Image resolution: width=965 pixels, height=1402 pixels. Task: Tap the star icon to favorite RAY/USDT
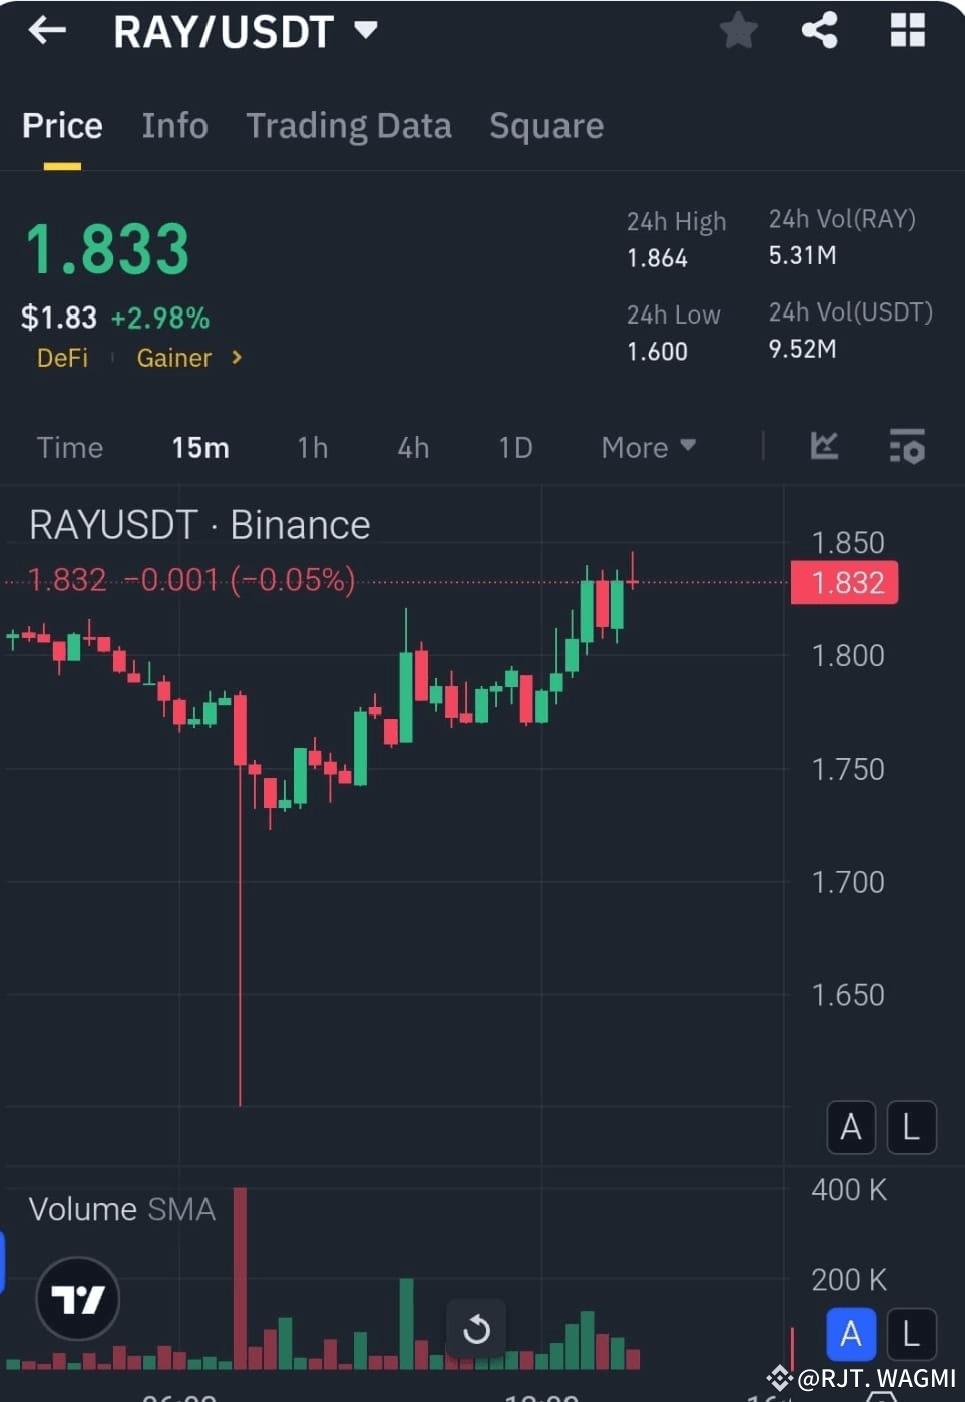point(738,30)
